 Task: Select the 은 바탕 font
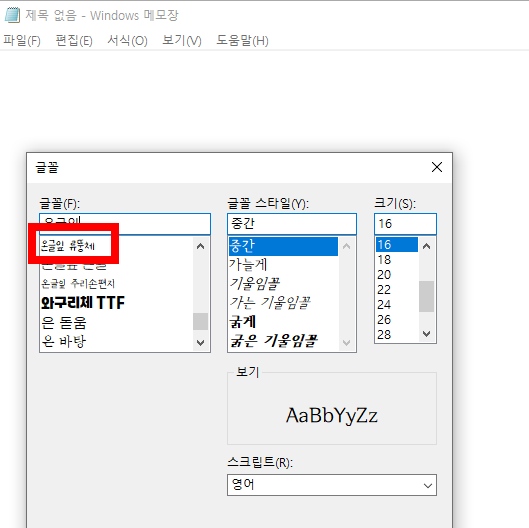(64, 341)
